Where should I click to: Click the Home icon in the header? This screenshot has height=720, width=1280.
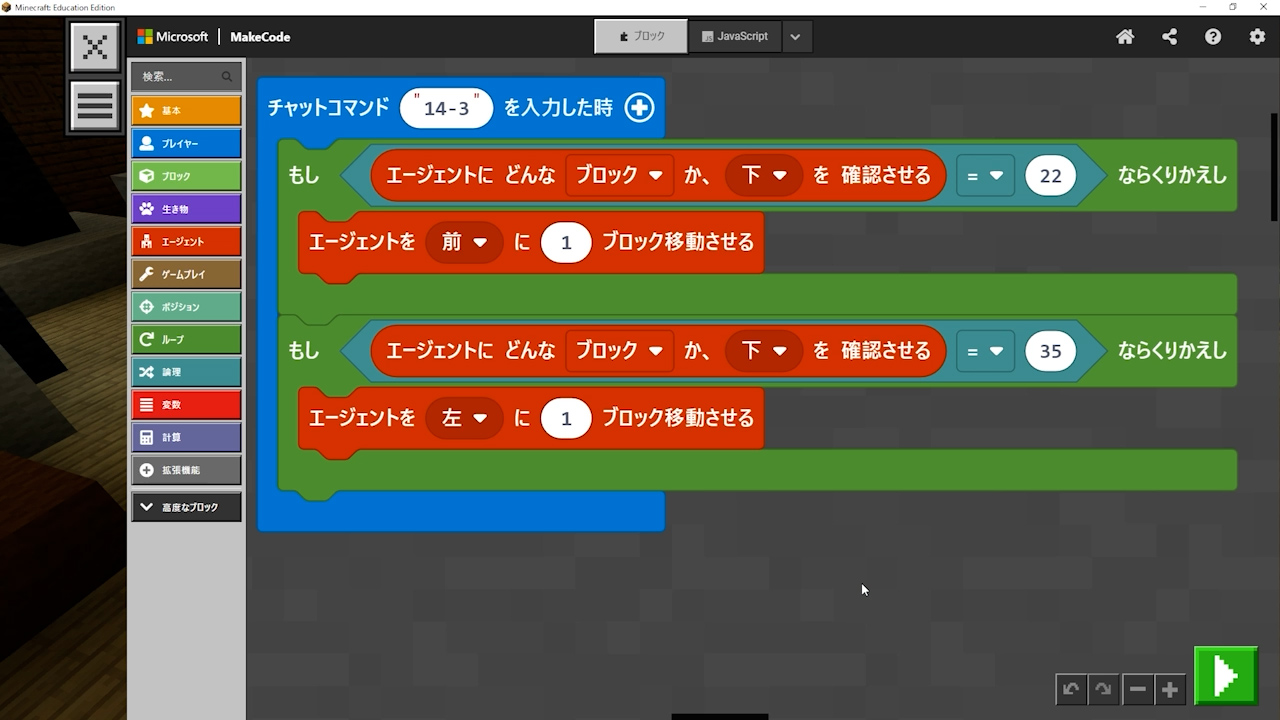tap(1125, 37)
